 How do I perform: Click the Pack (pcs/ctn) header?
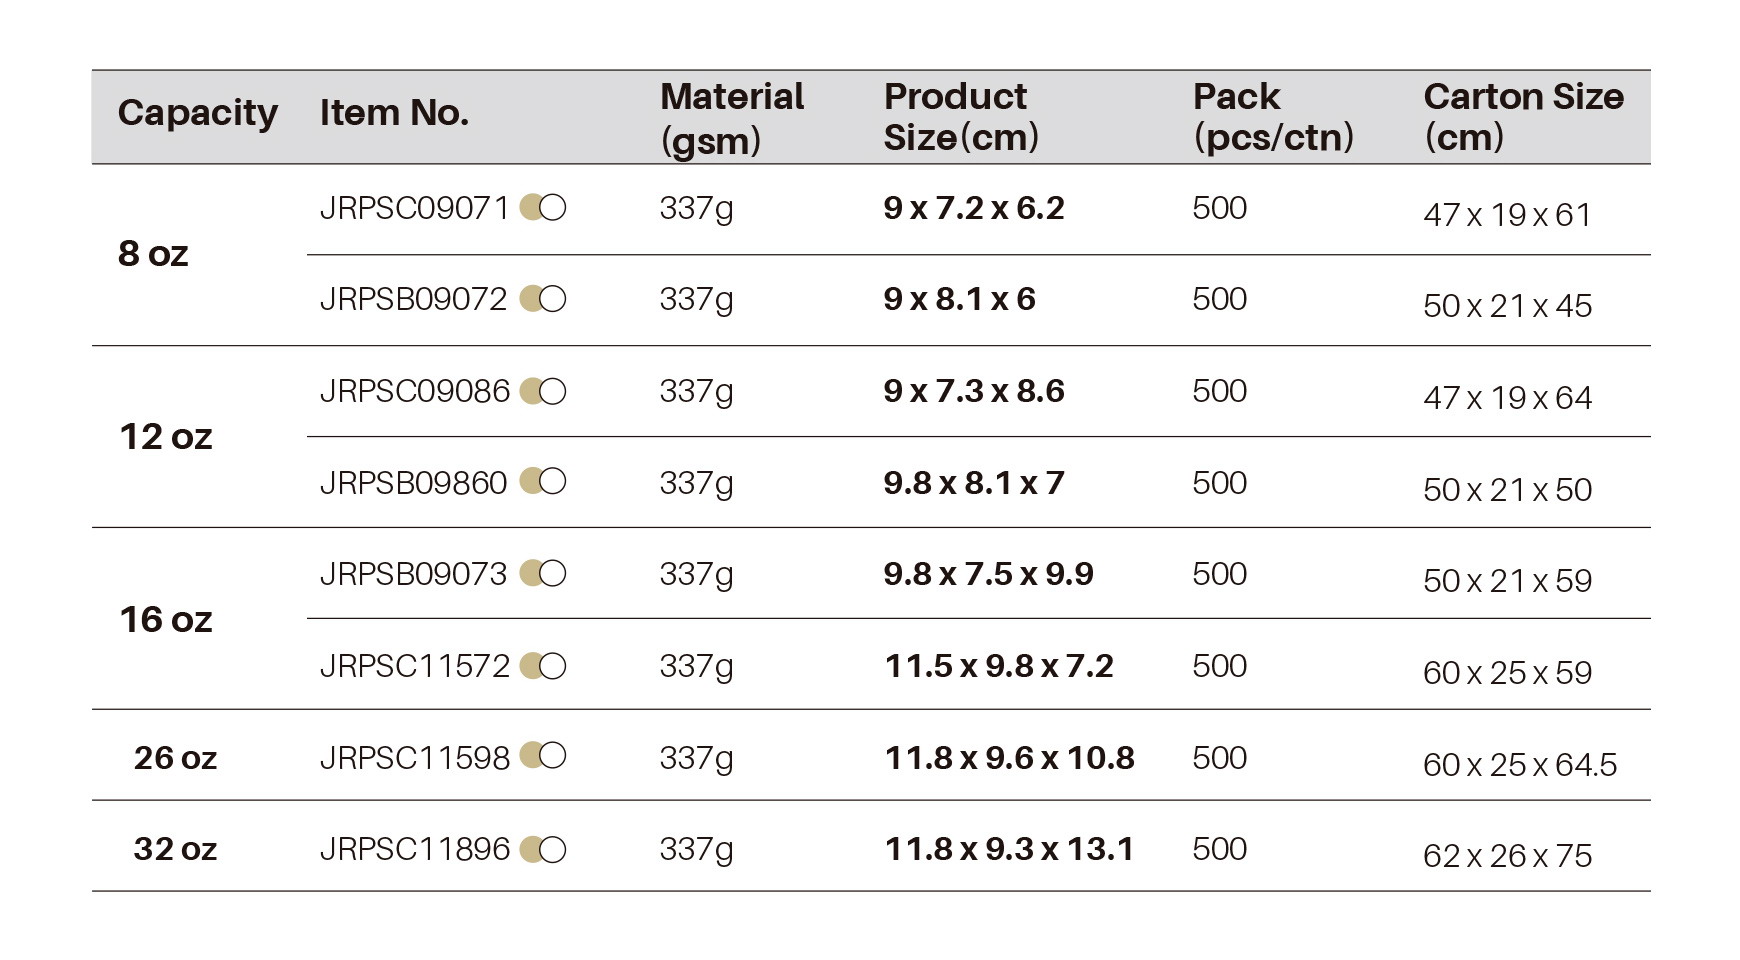click(x=1273, y=117)
